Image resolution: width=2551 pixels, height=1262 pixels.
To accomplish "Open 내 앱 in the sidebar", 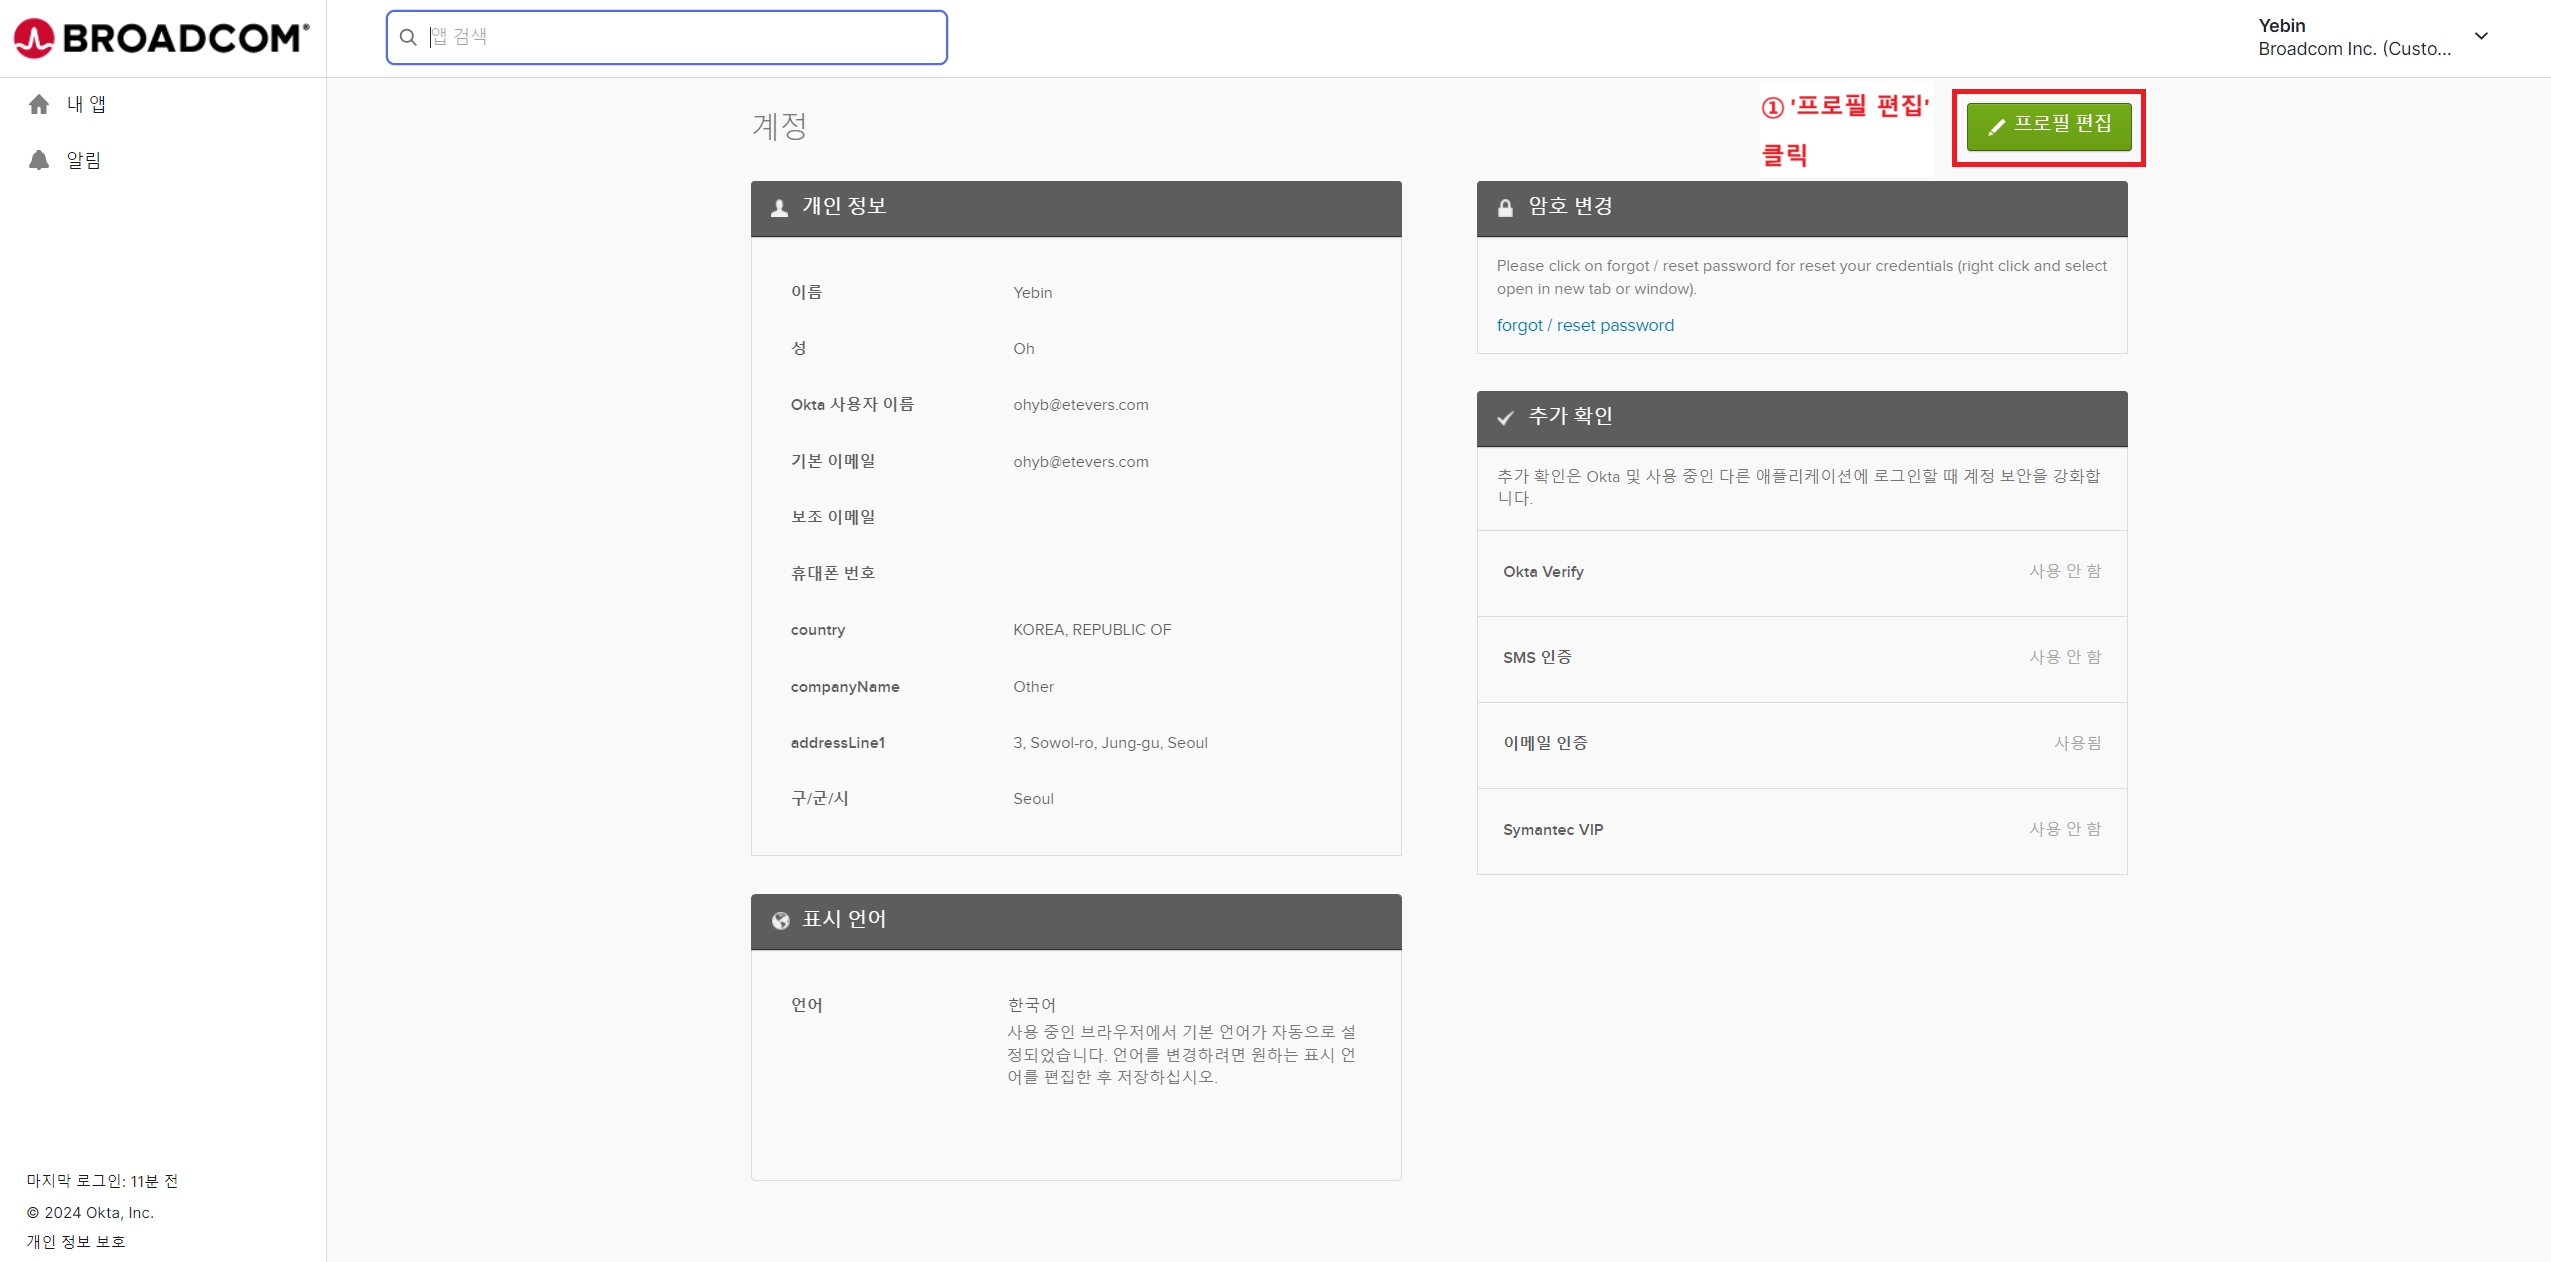I will 86,104.
